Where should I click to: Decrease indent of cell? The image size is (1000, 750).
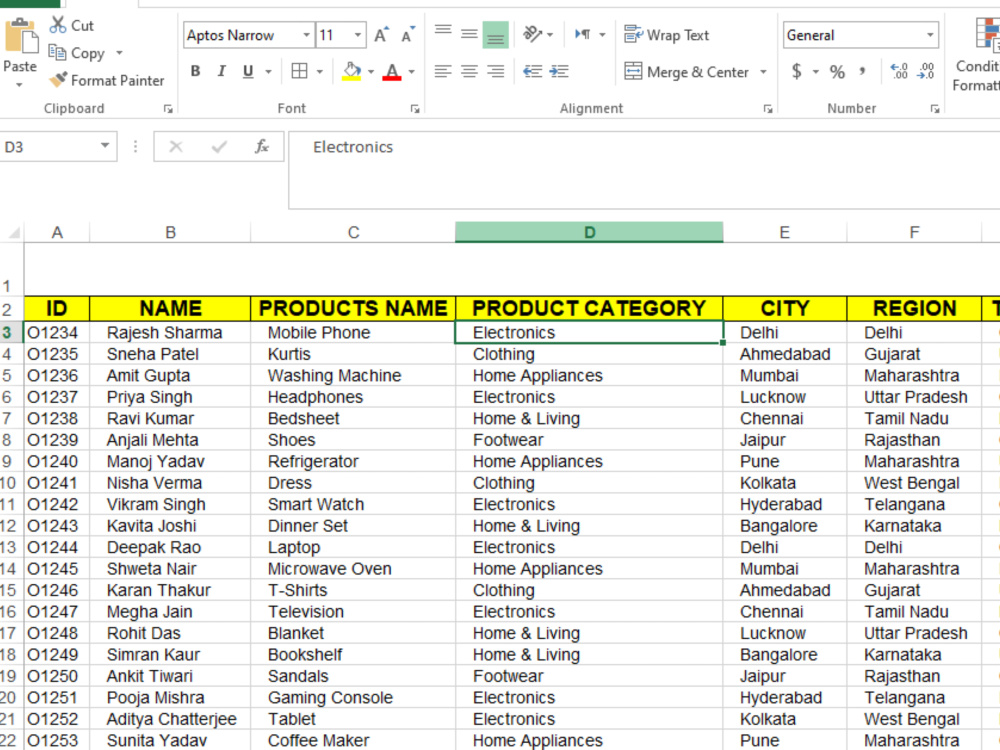coord(533,71)
